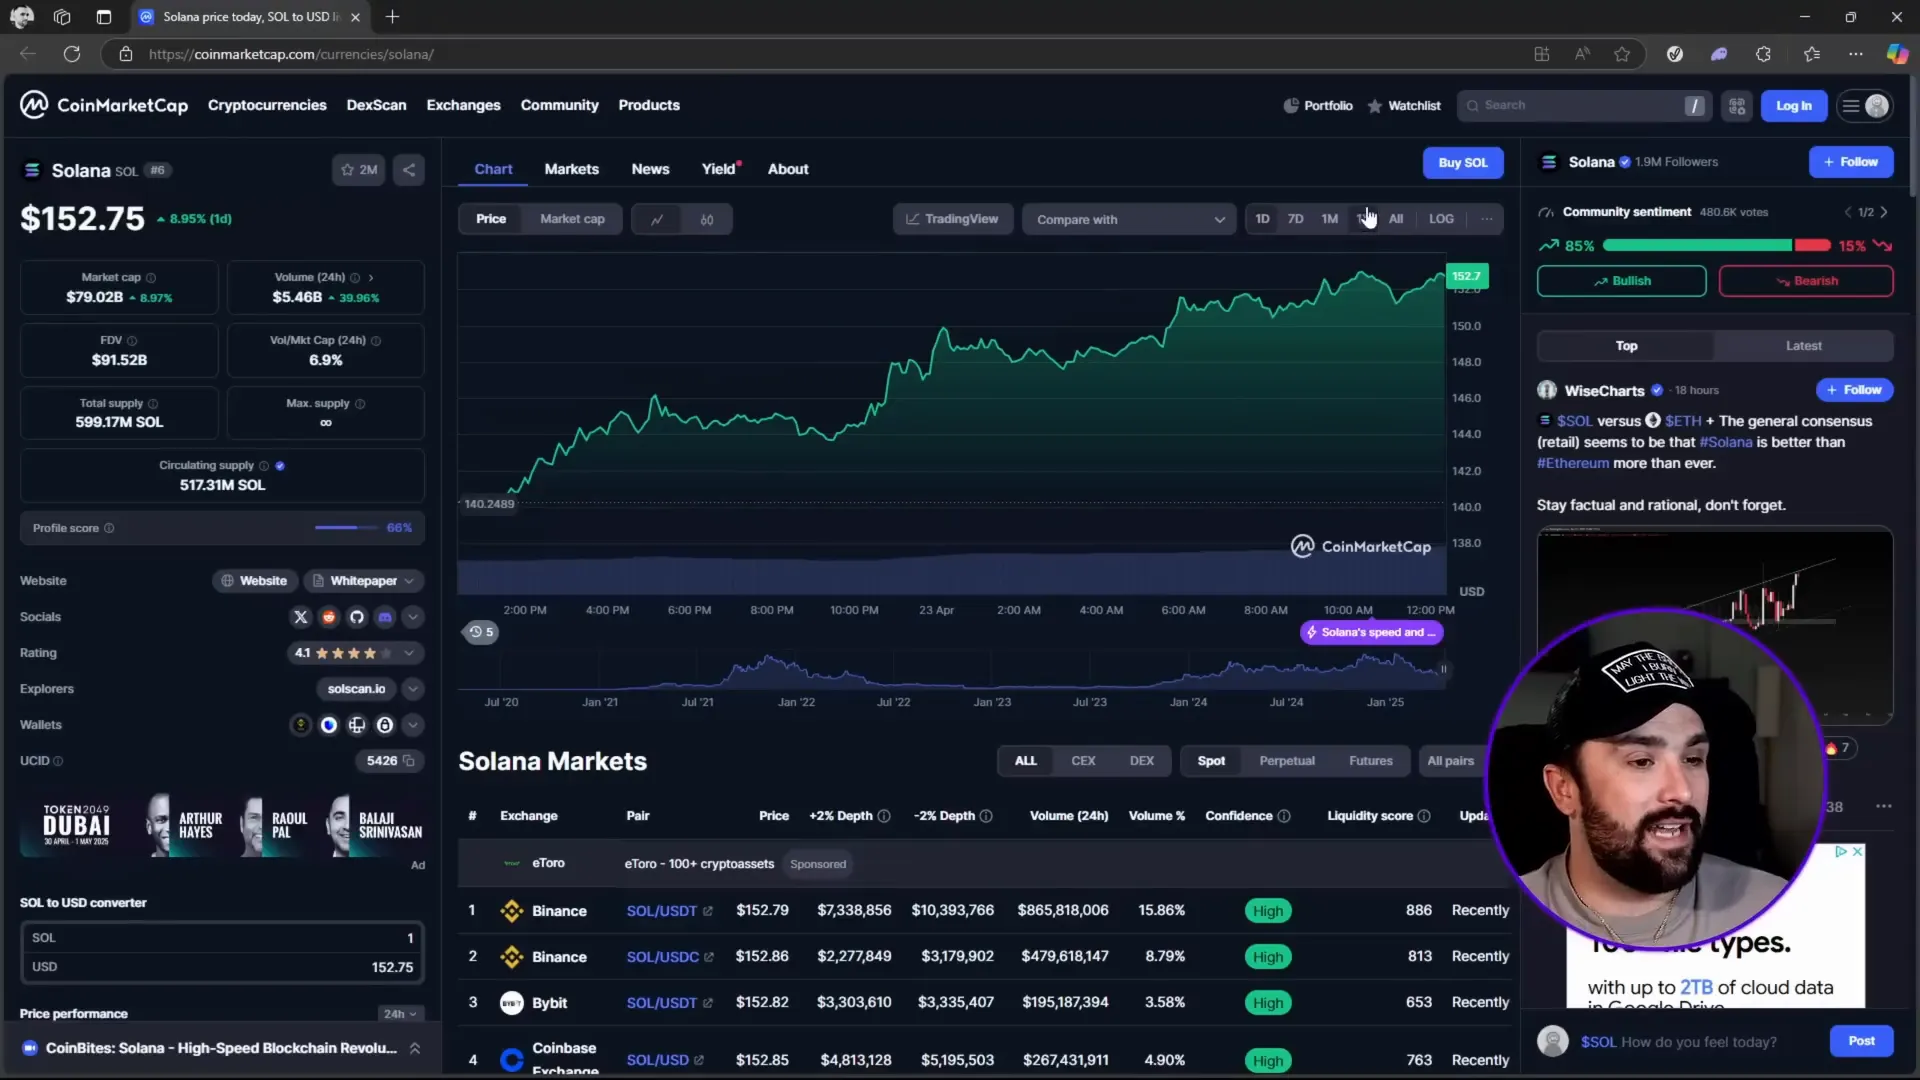Click the Log In button

(x=1793, y=106)
